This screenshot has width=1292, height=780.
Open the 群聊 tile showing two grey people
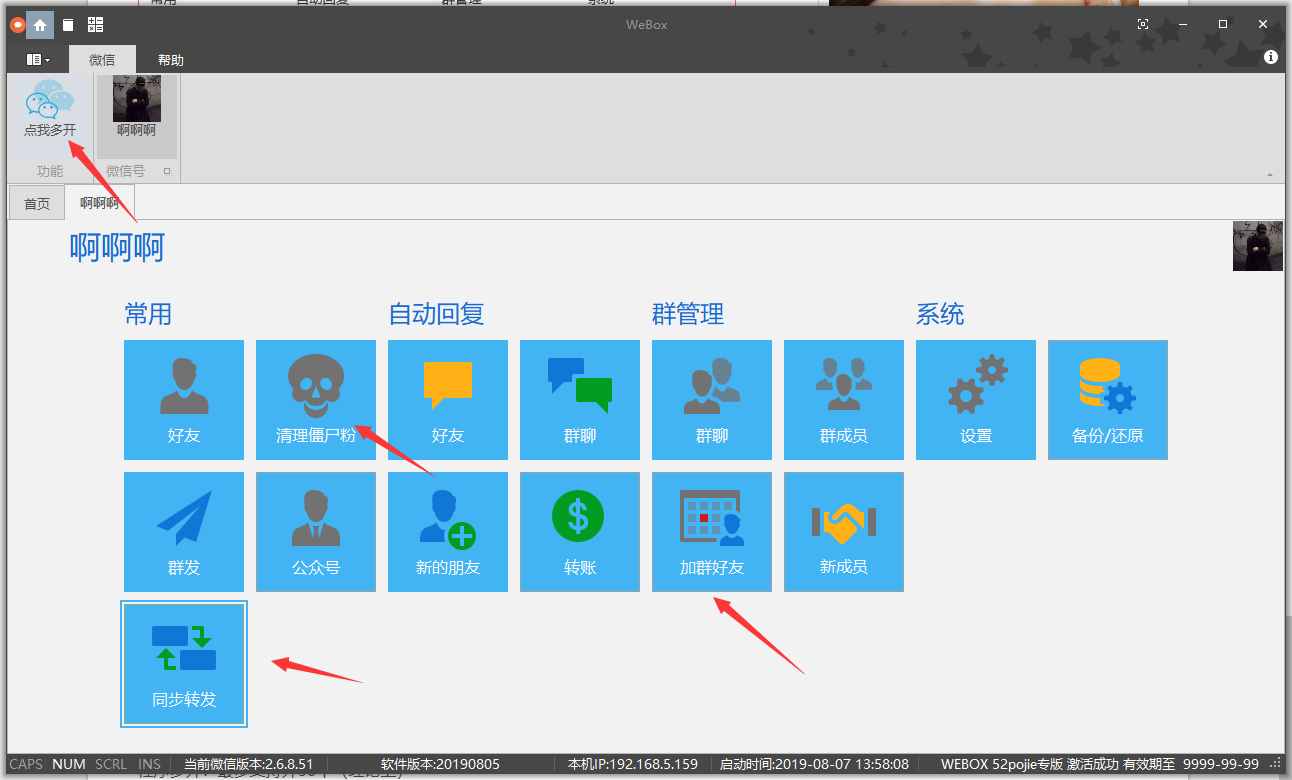712,400
